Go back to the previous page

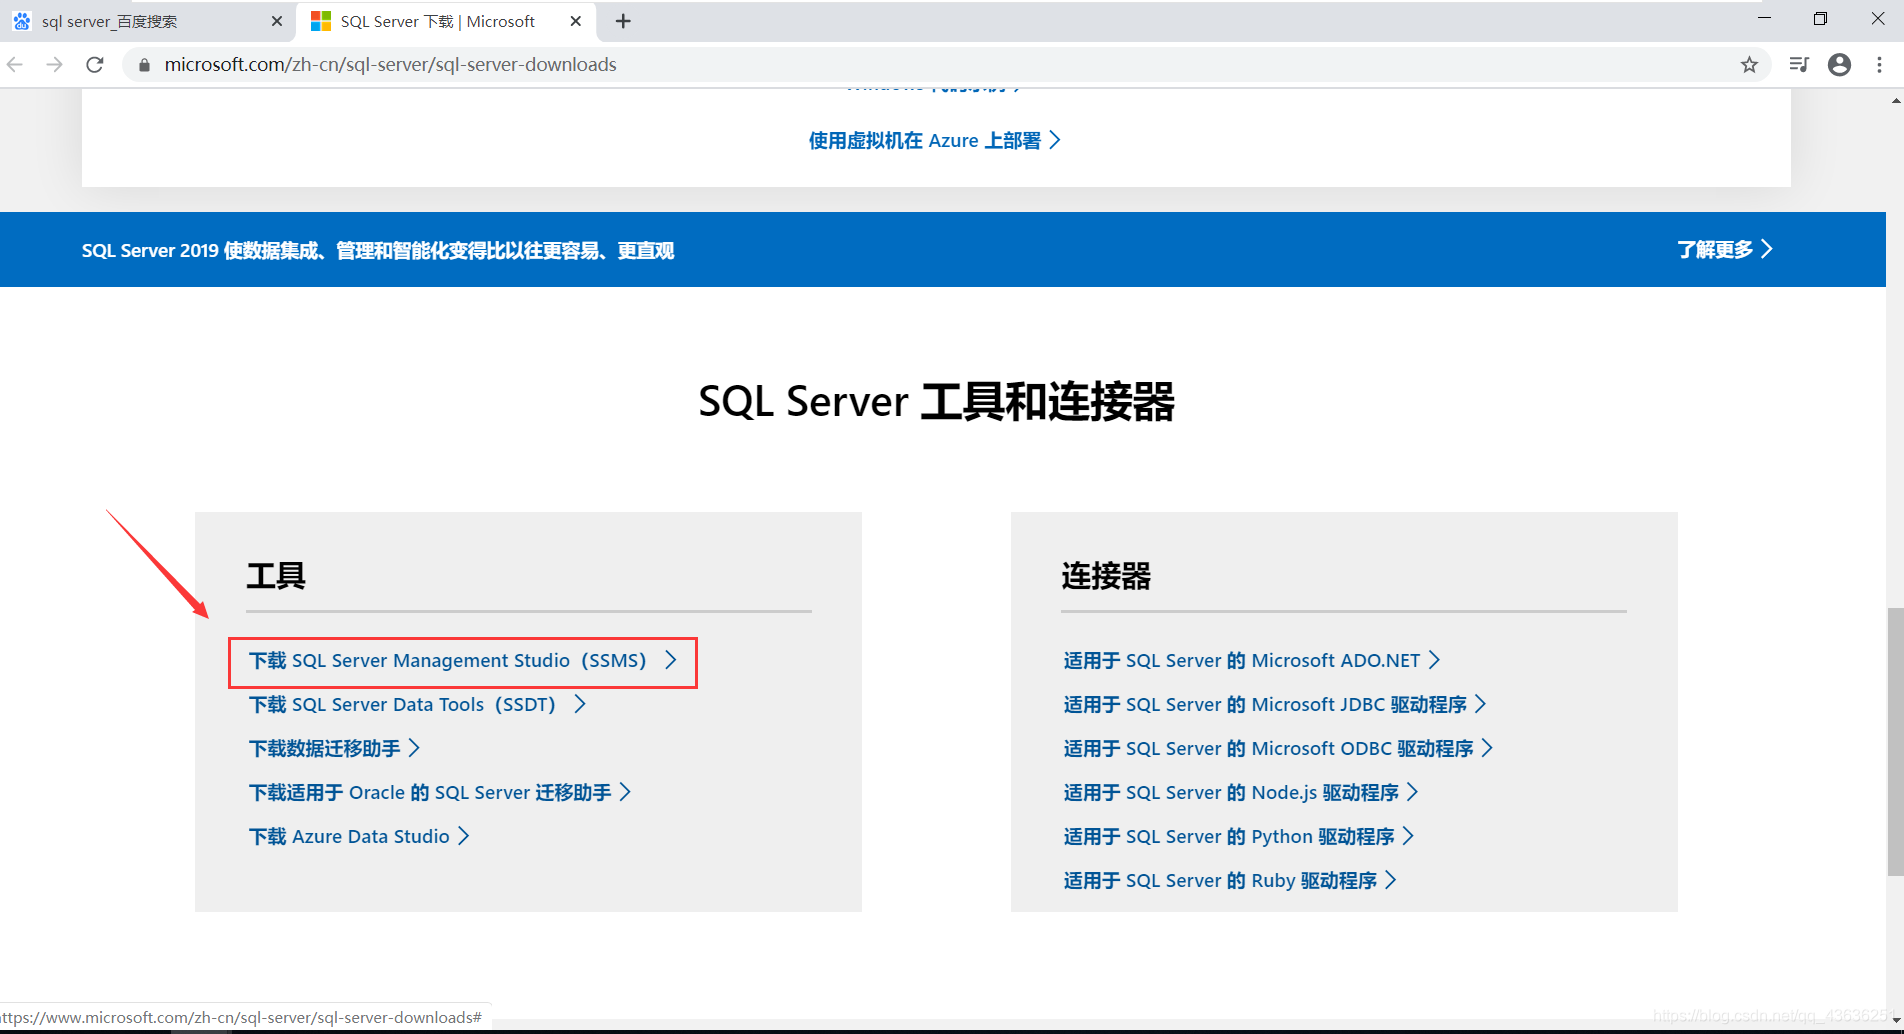tap(15, 65)
